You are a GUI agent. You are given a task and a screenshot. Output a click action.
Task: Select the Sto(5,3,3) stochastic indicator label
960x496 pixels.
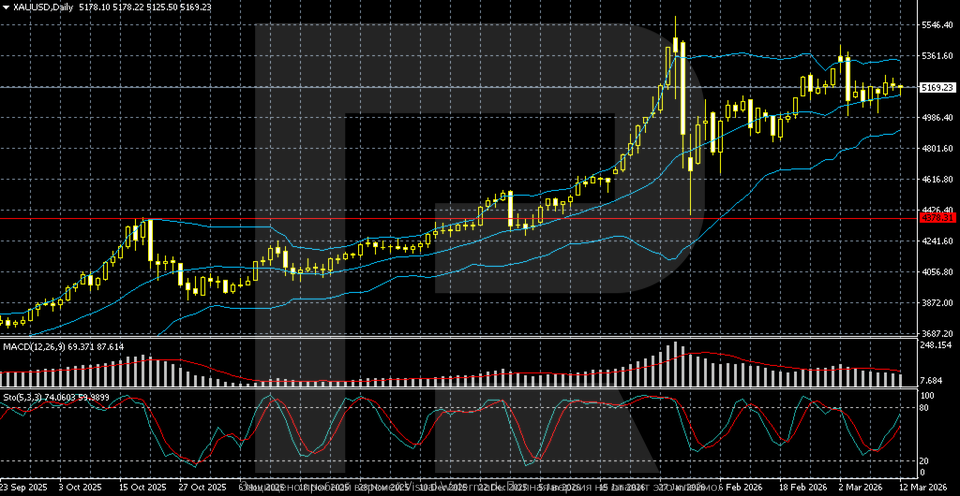tap(28, 396)
